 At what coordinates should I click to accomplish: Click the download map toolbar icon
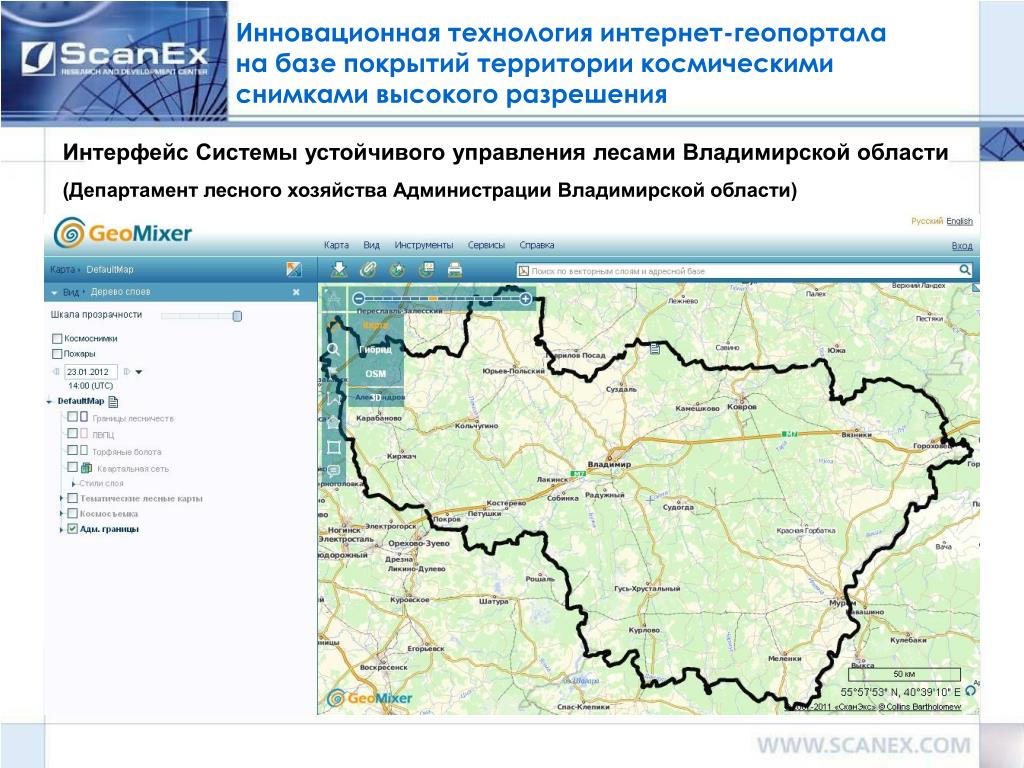click(339, 269)
